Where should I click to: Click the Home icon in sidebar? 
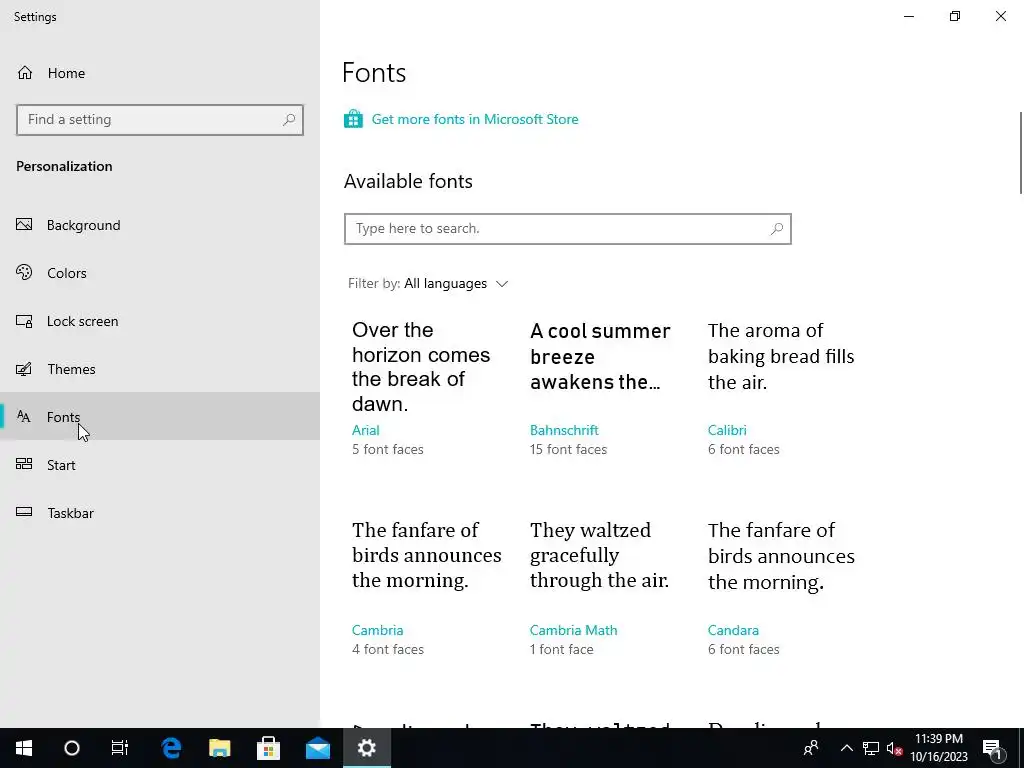click(25, 72)
